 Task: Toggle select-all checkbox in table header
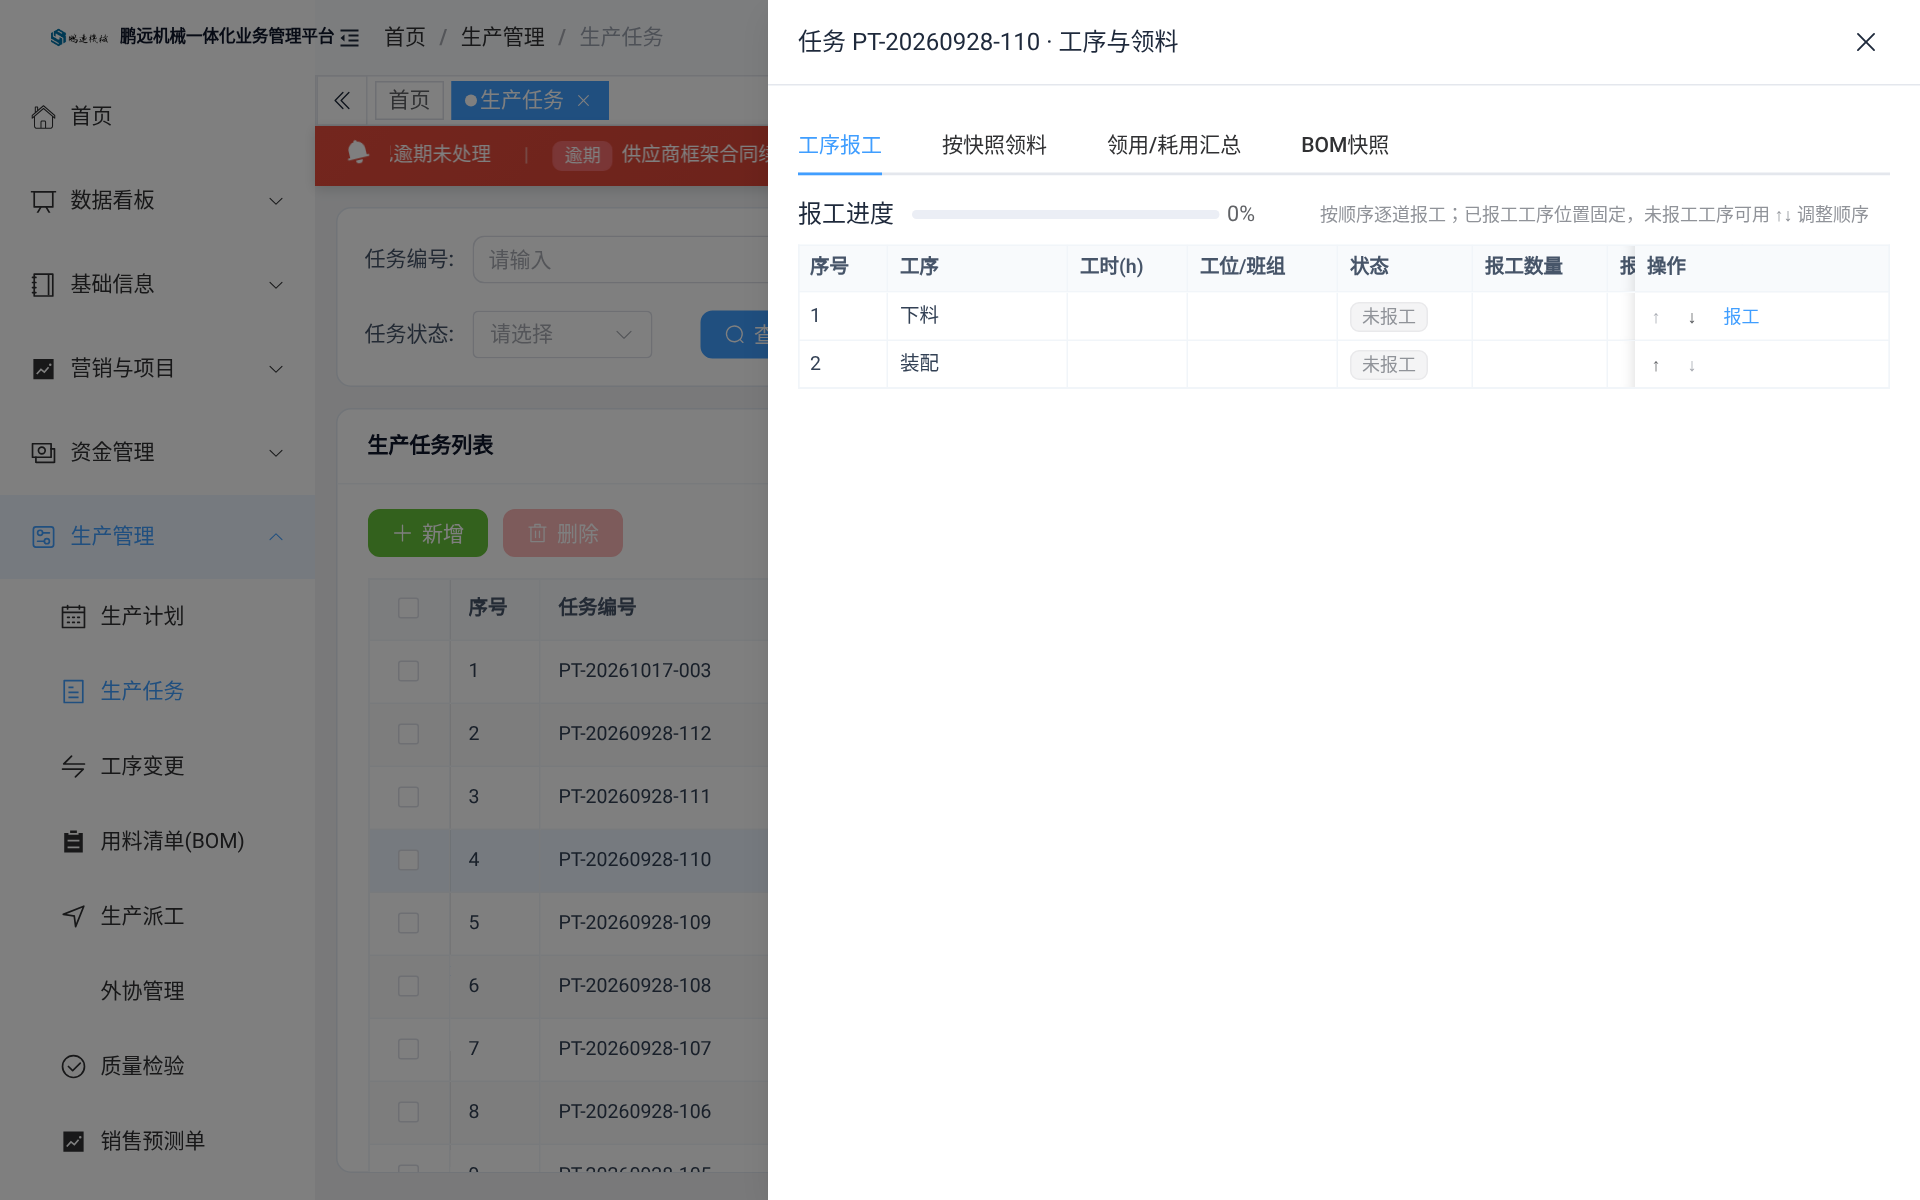(x=408, y=608)
